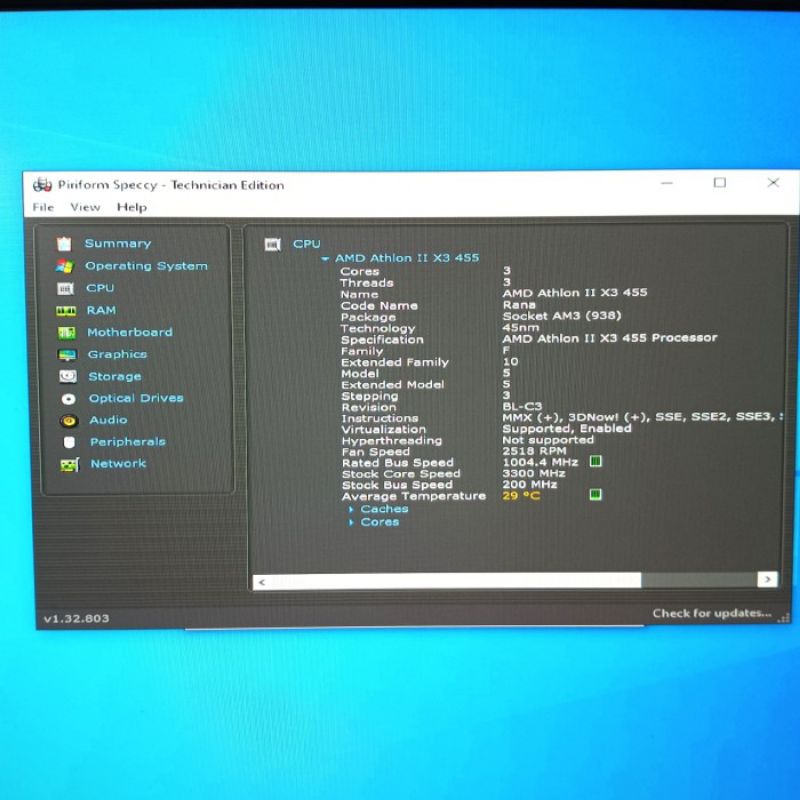The image size is (800, 800).
Task: Collapse the AMD Athlon II X3 455 node
Action: point(326,259)
